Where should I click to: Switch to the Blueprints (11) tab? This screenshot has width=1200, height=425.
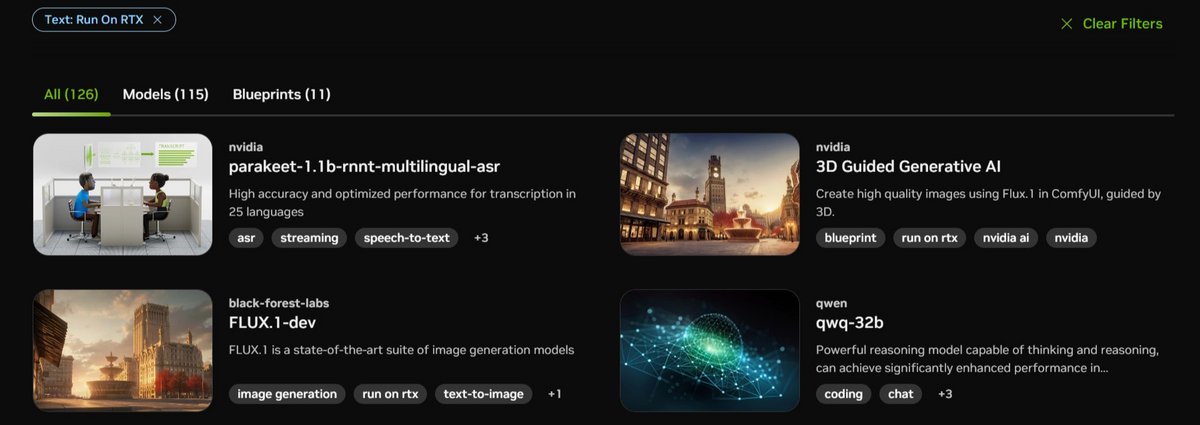(x=282, y=94)
